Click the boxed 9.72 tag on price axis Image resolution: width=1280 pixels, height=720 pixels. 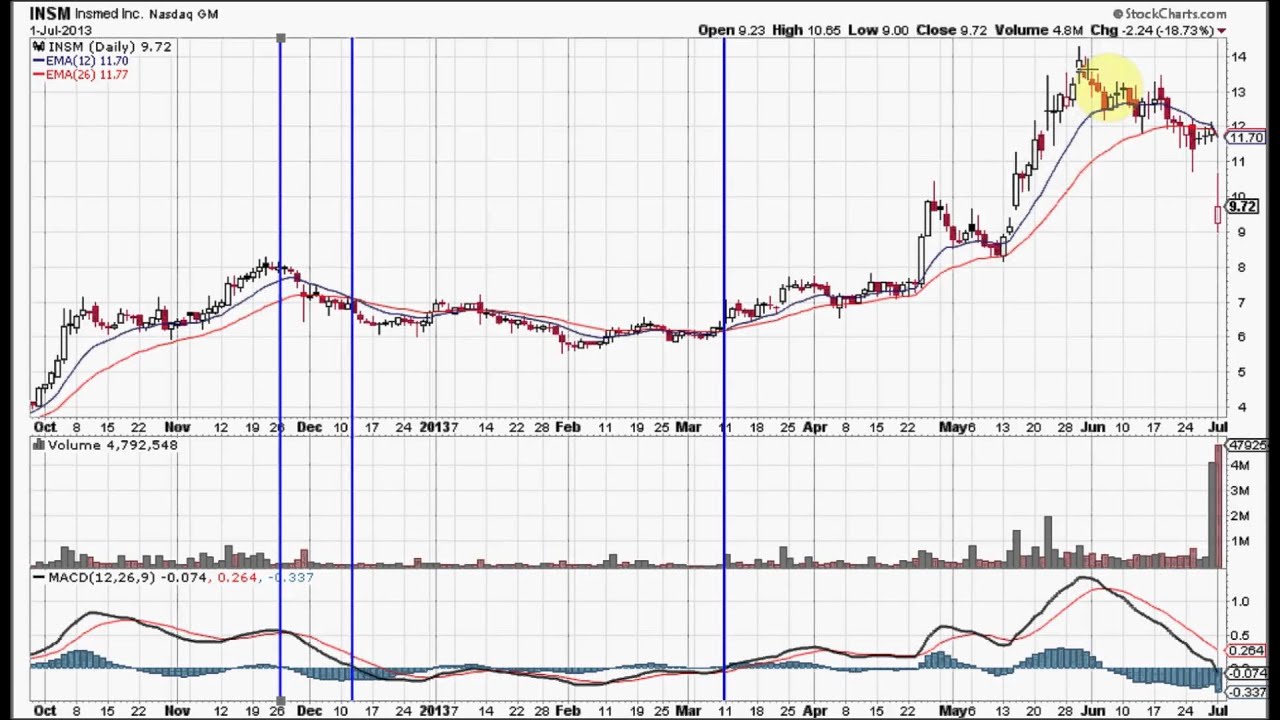tap(1241, 206)
